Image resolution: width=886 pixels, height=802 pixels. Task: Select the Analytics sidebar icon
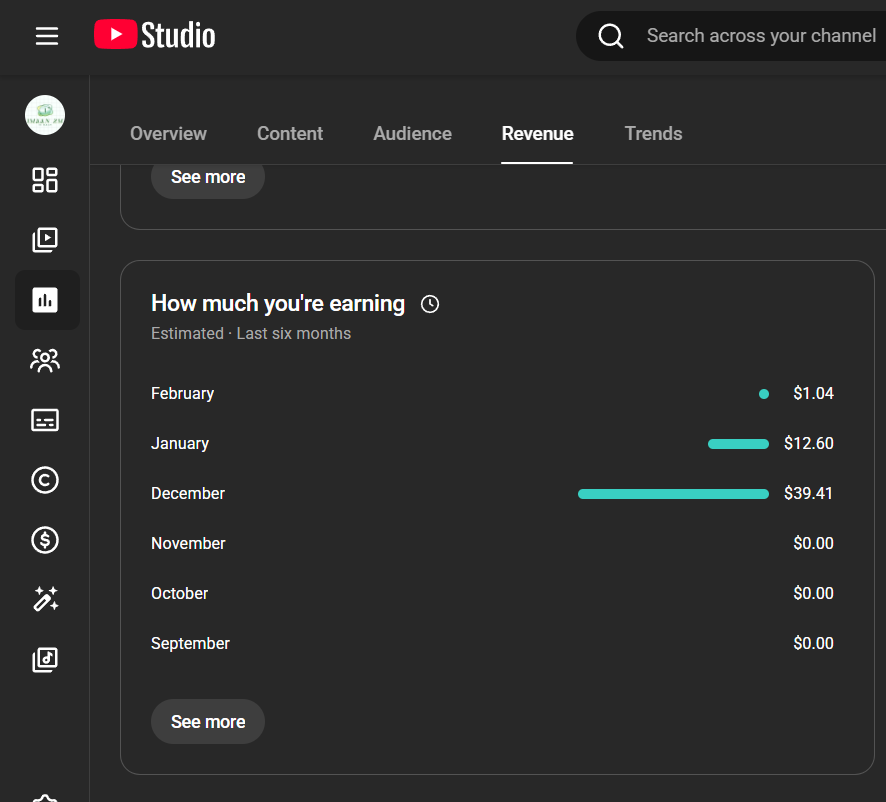(x=45, y=300)
